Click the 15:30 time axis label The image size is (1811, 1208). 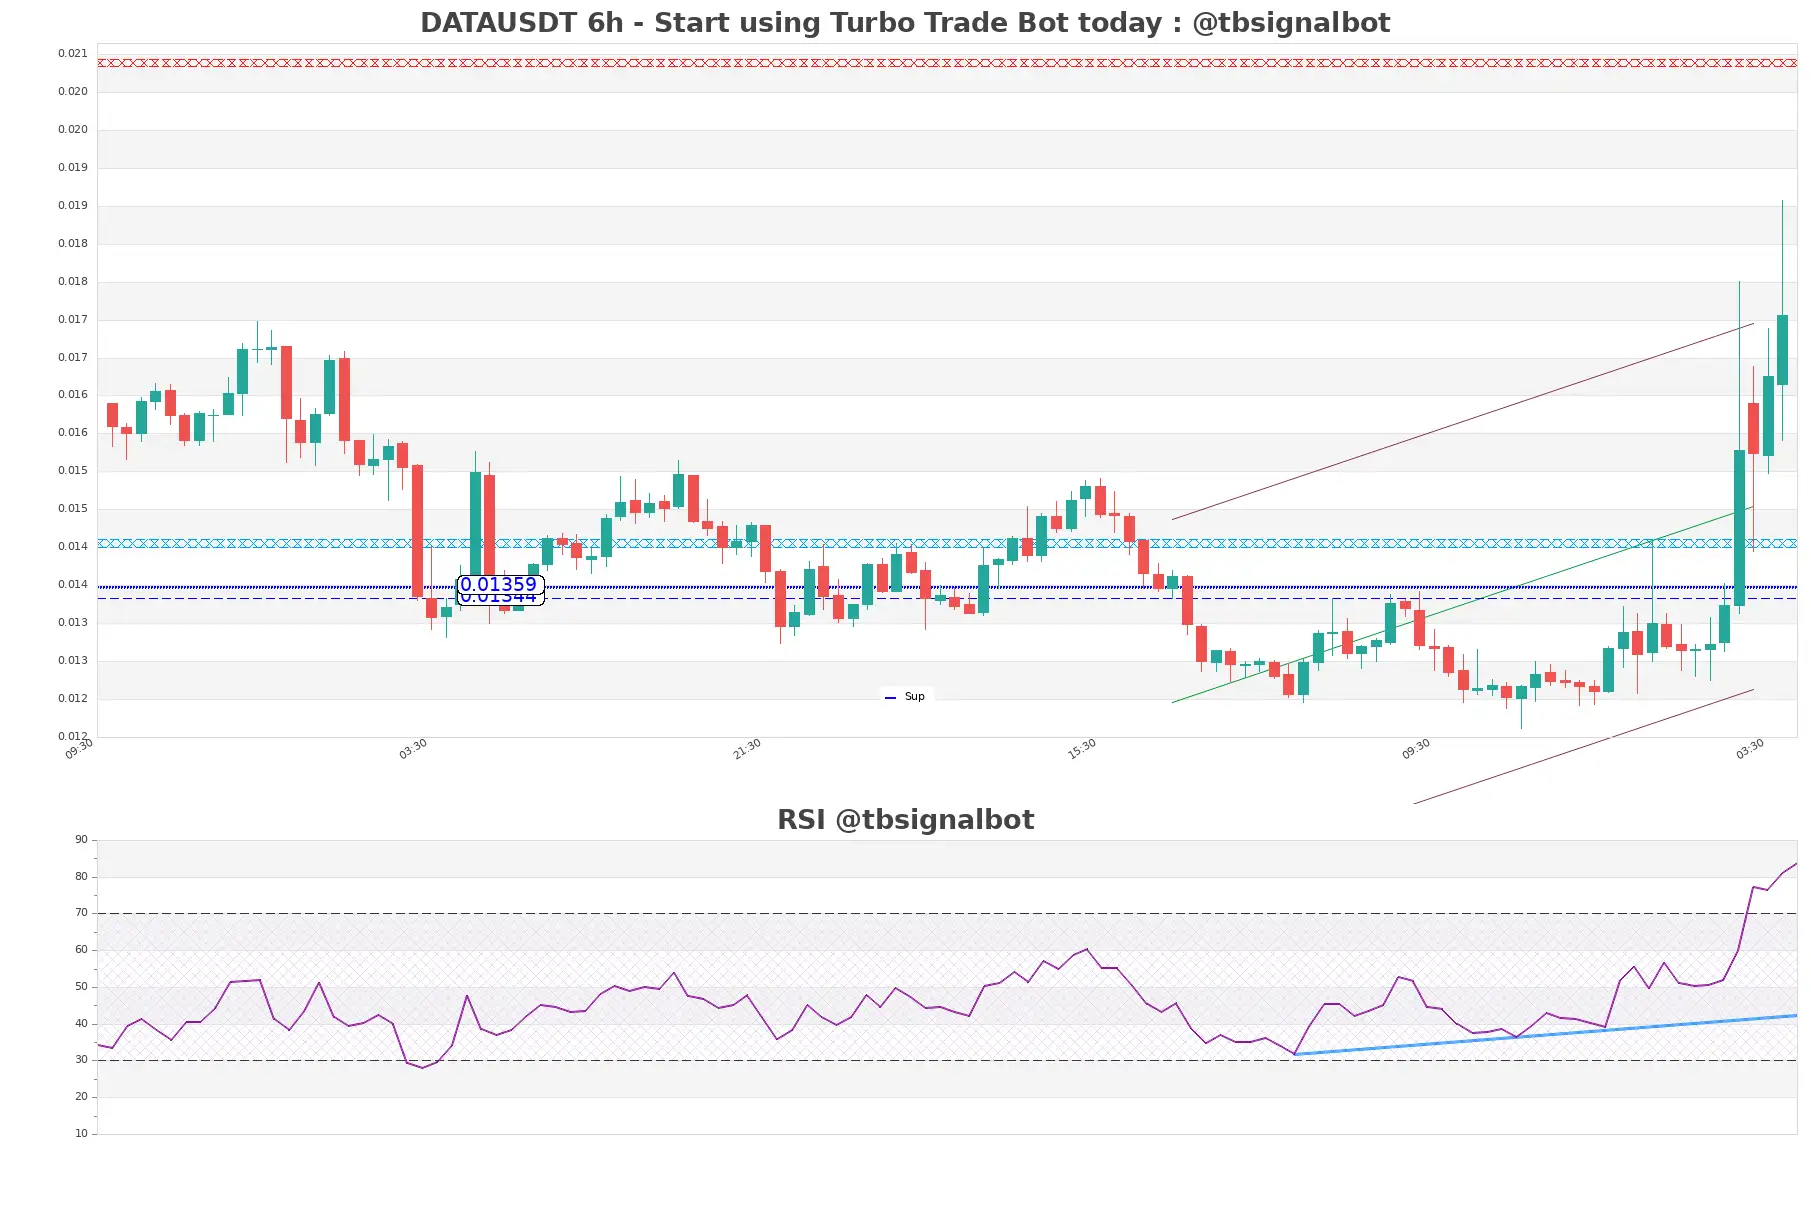pos(1082,749)
